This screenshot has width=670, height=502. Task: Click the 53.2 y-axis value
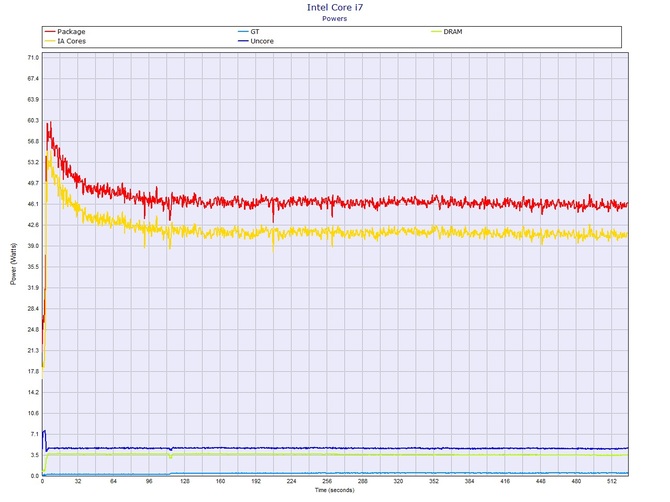33,162
